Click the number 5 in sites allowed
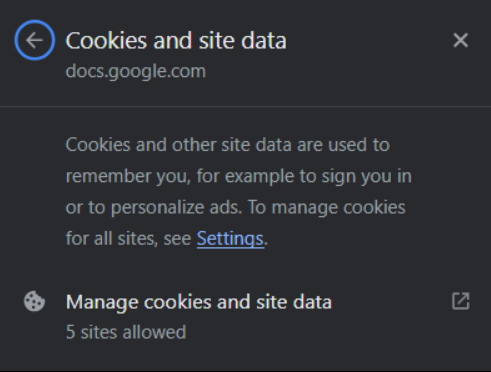Screen dimensions: 491x372 [x=70, y=332]
